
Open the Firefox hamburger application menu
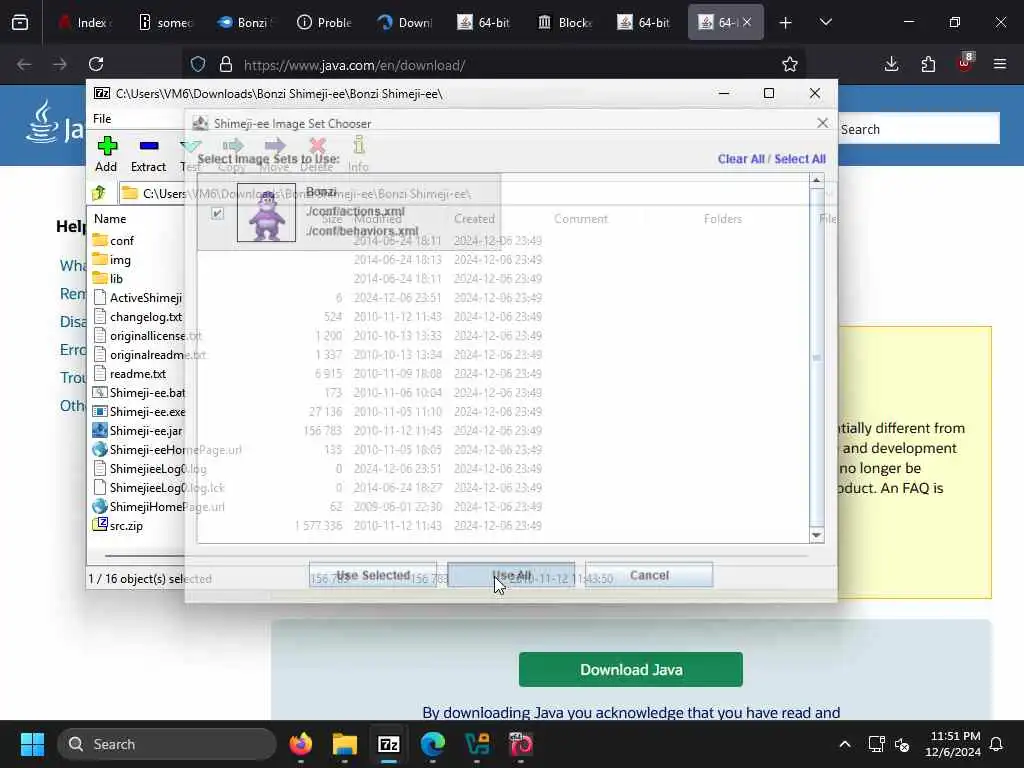(x=999, y=64)
